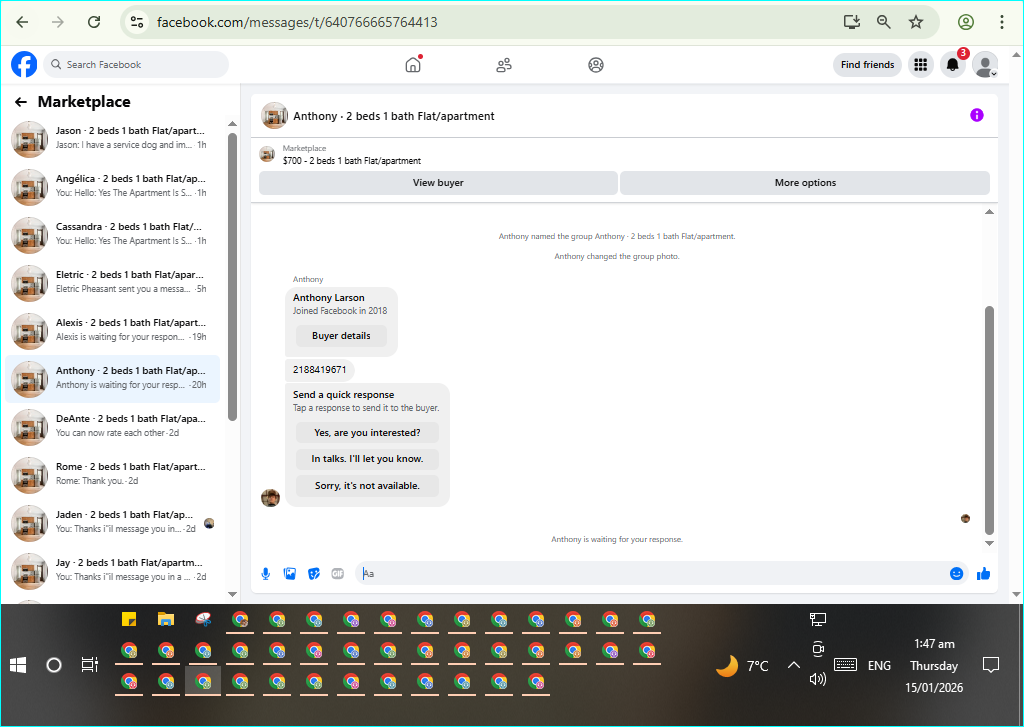
Task: Open the Chrome profile icon
Action: point(966,22)
